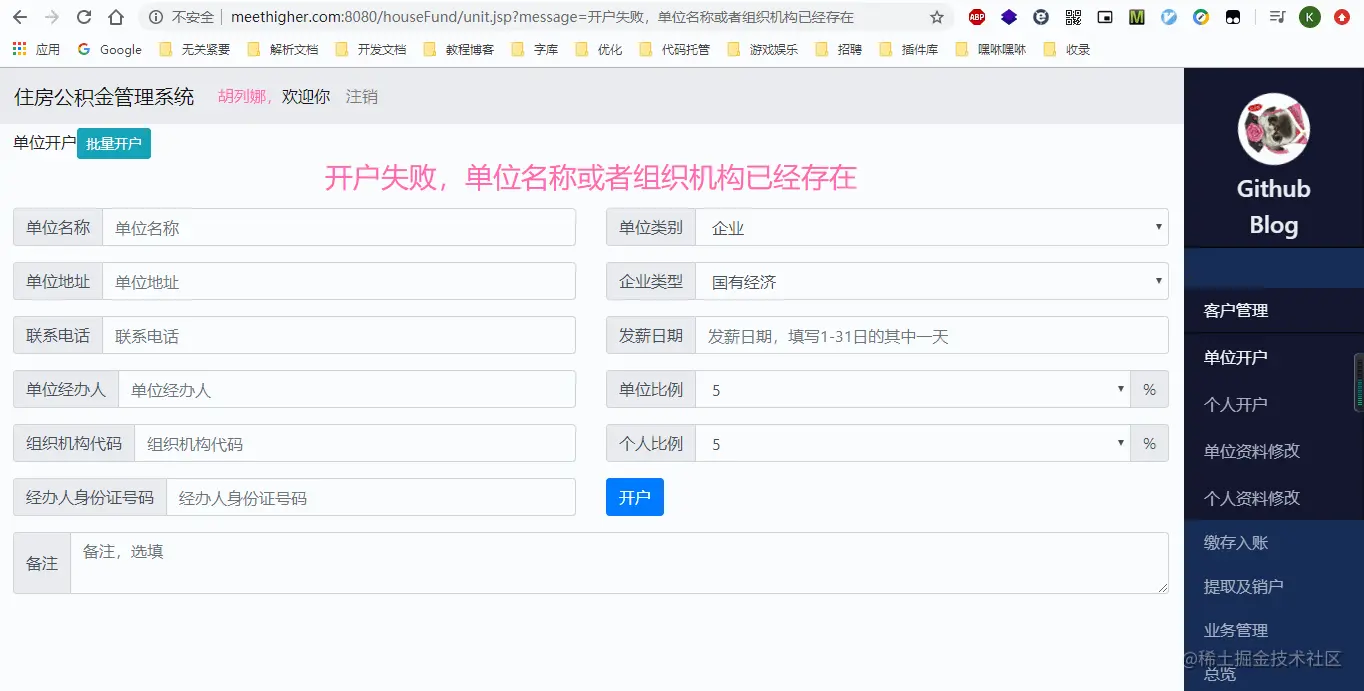Expand the 企业类型 dropdown showing 国有经济
This screenshot has height=691, width=1364.
coord(932,281)
